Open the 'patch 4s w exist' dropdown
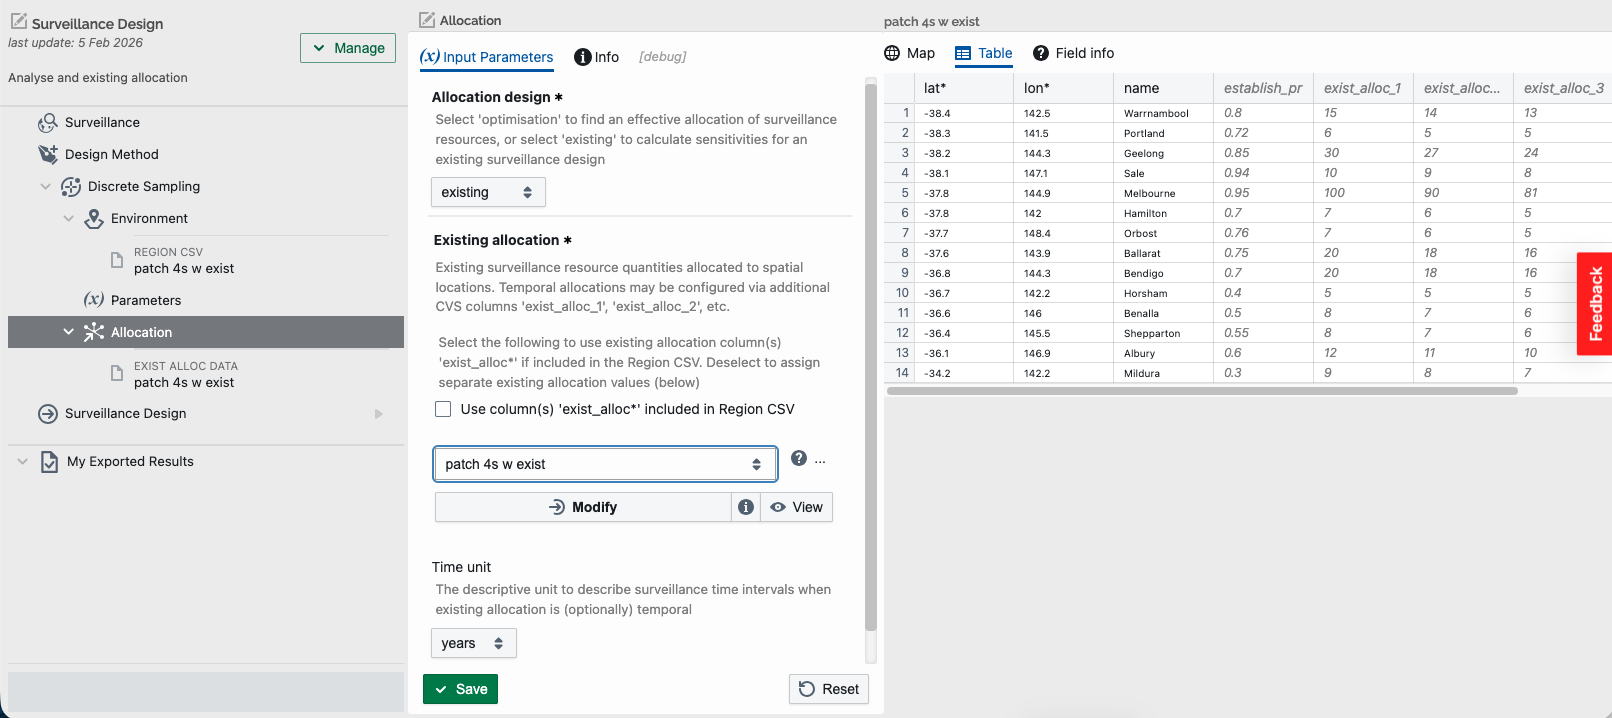 (605, 464)
